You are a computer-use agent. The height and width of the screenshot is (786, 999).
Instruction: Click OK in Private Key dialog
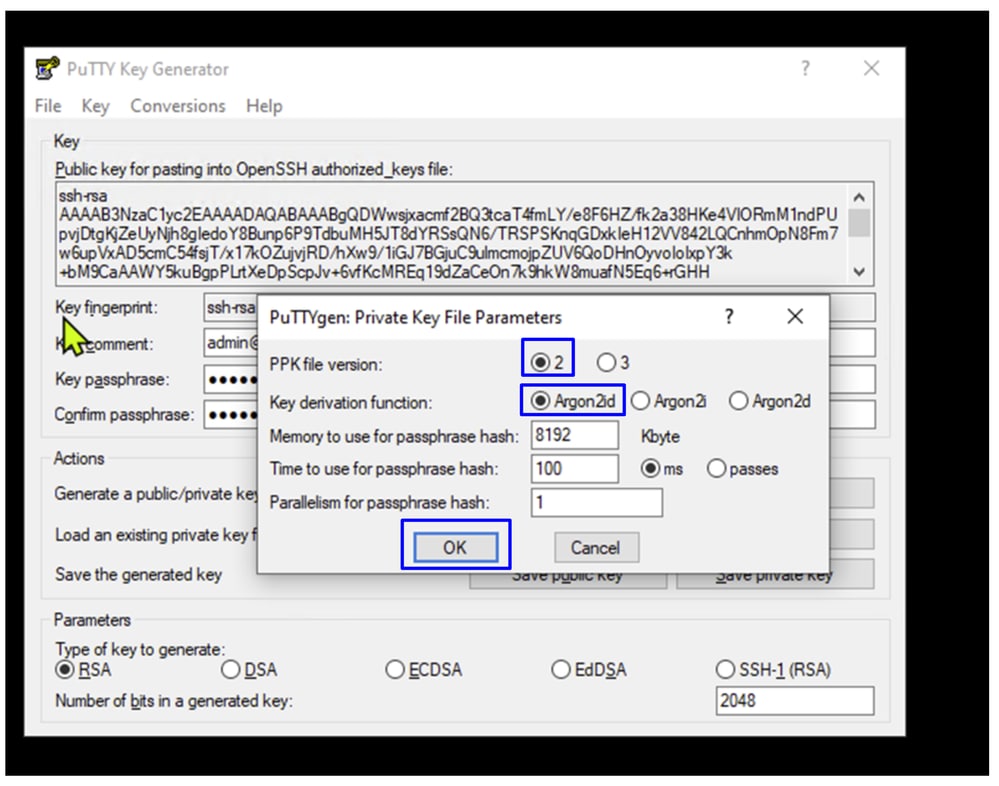456,547
